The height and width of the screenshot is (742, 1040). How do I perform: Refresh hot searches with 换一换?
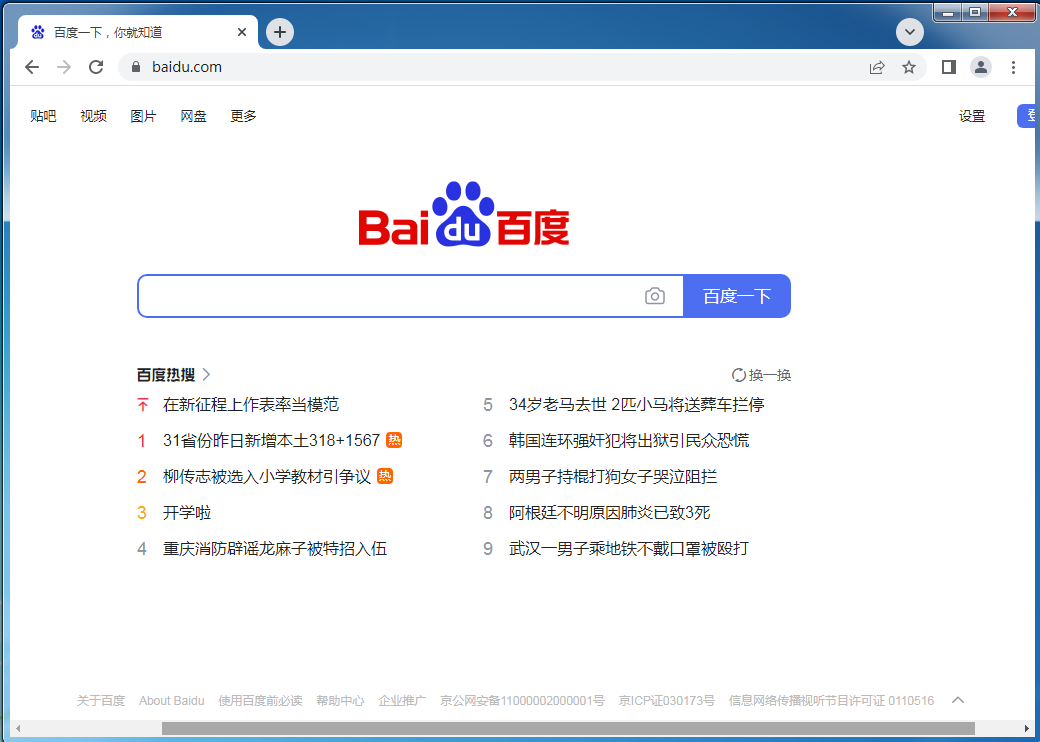pos(761,375)
